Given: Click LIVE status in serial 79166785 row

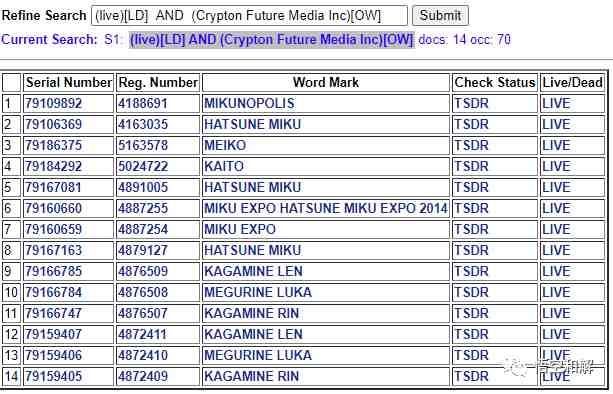Looking at the screenshot, I should pyautogui.click(x=556, y=271).
